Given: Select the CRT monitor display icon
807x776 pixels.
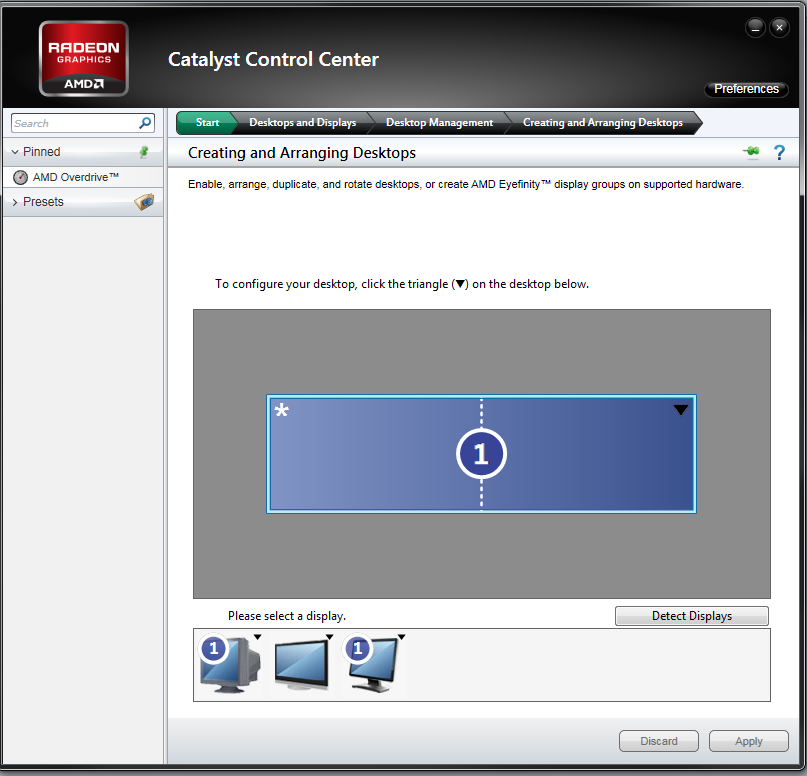Looking at the screenshot, I should tap(230, 665).
